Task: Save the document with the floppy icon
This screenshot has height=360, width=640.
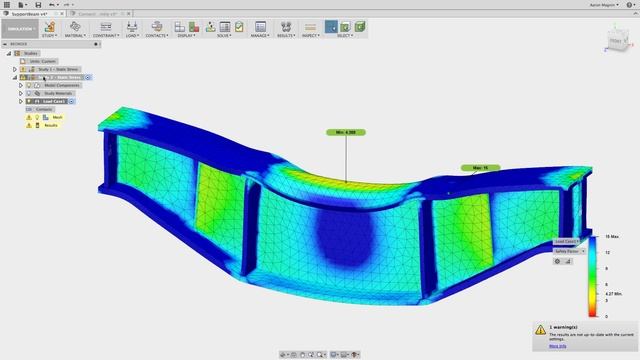Action: pyautogui.click(x=38, y=4)
